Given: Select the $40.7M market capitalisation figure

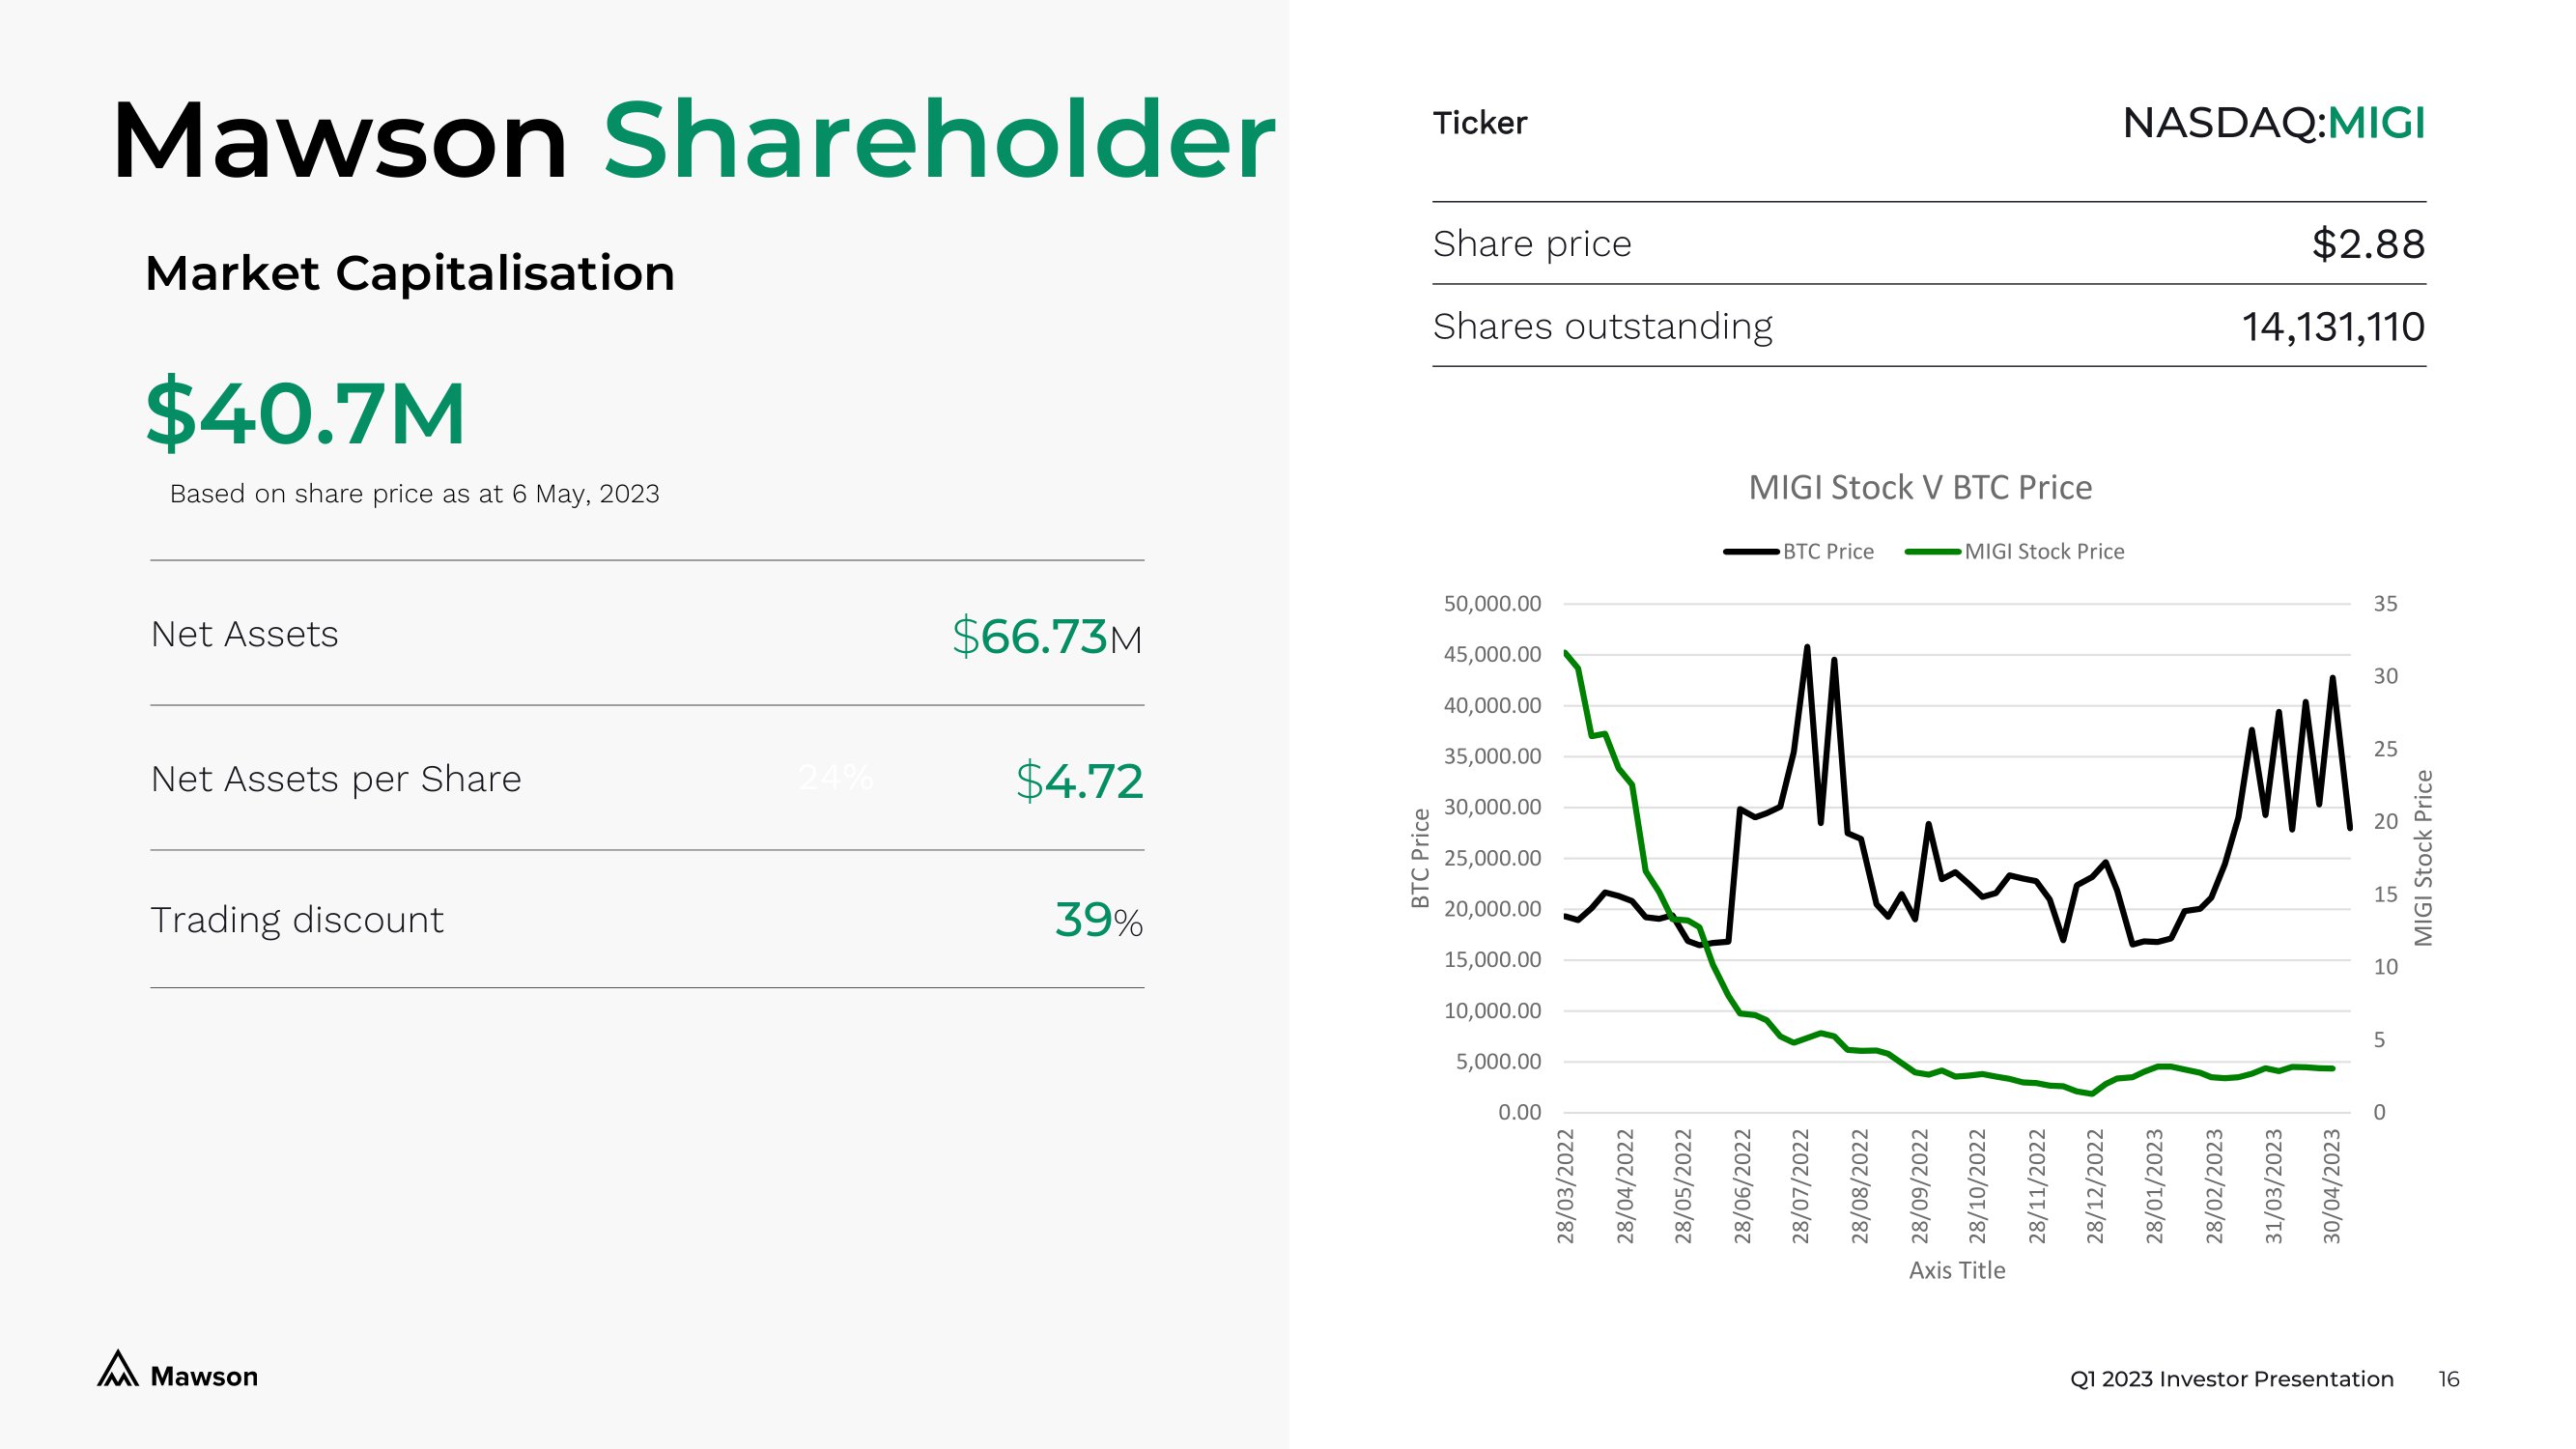Looking at the screenshot, I should pyautogui.click(x=306, y=413).
